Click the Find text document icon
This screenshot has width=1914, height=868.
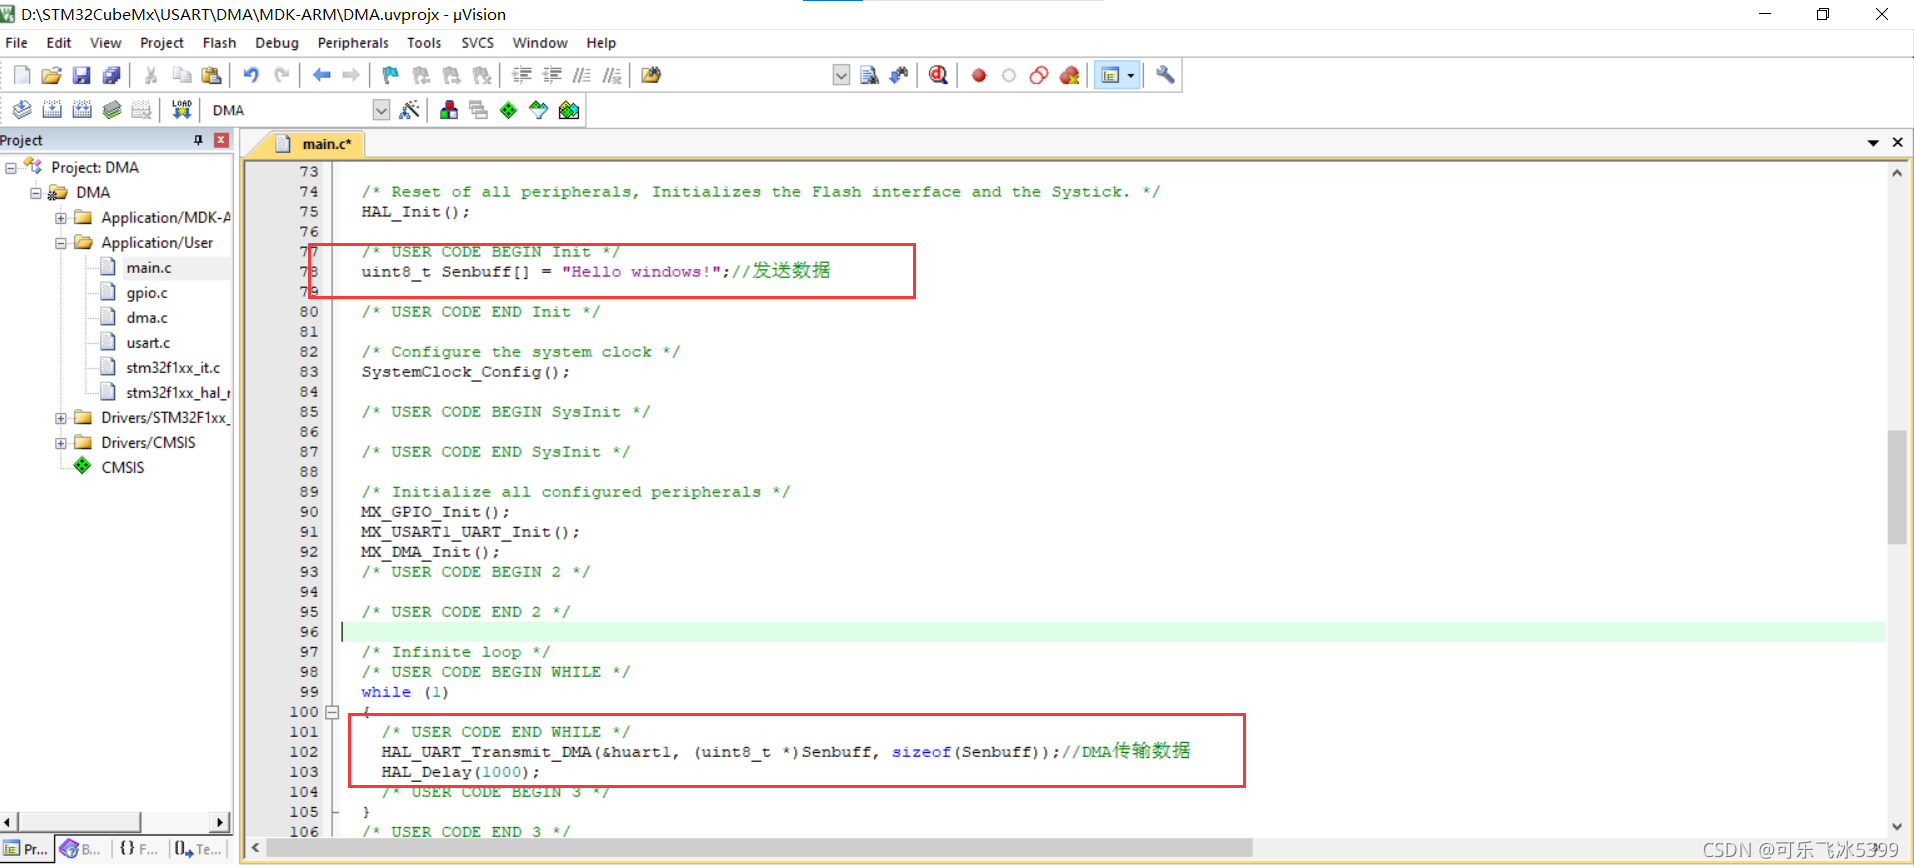click(x=869, y=75)
